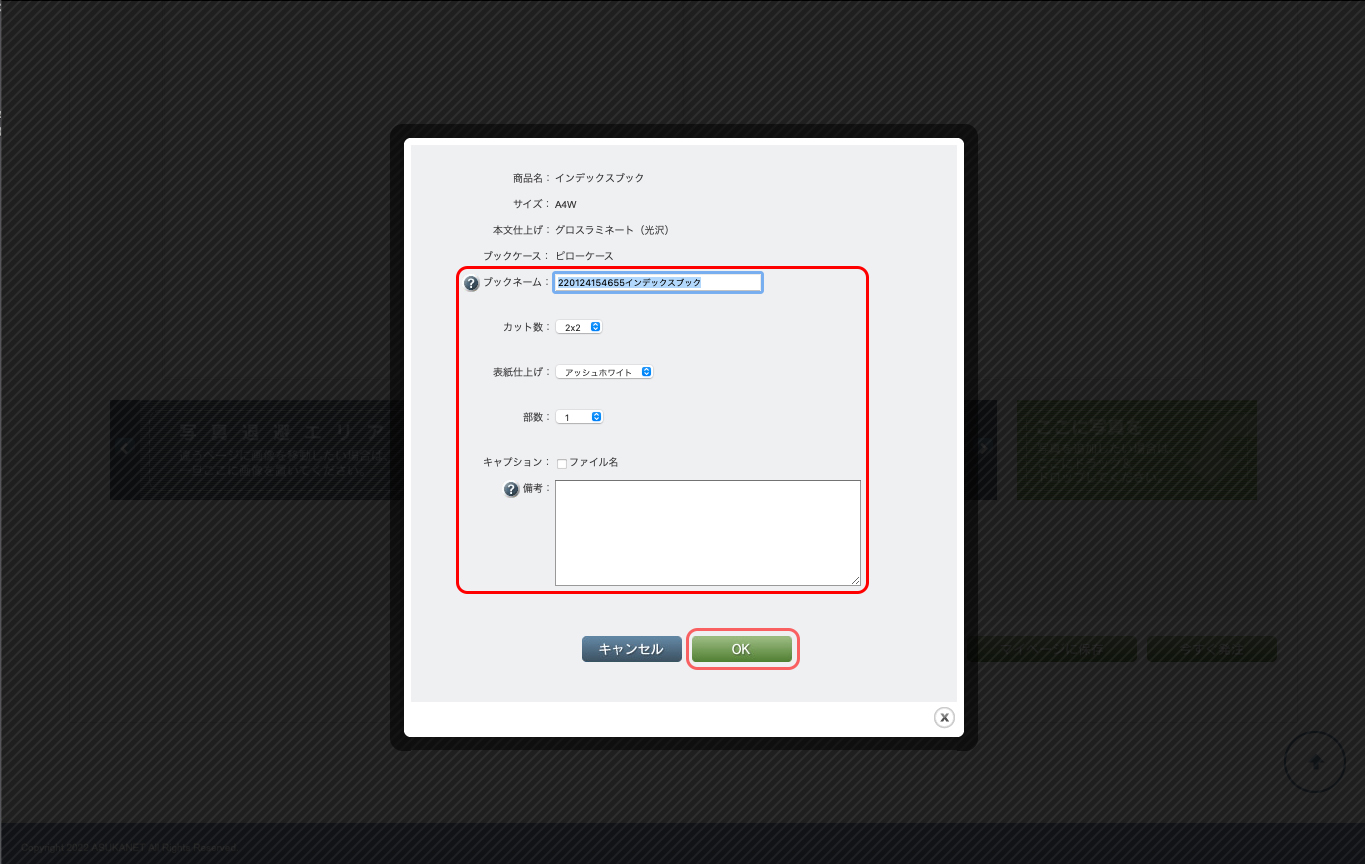Viewport: 1365px width, 864px height.
Task: Click the キャンセル button
Action: click(x=632, y=649)
